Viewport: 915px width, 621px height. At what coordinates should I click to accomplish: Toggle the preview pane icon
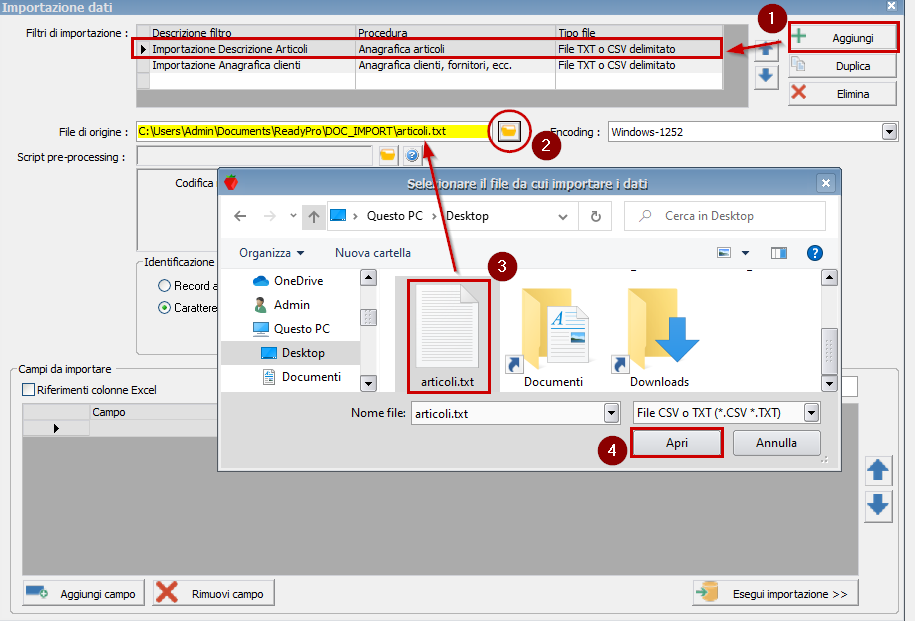point(780,253)
